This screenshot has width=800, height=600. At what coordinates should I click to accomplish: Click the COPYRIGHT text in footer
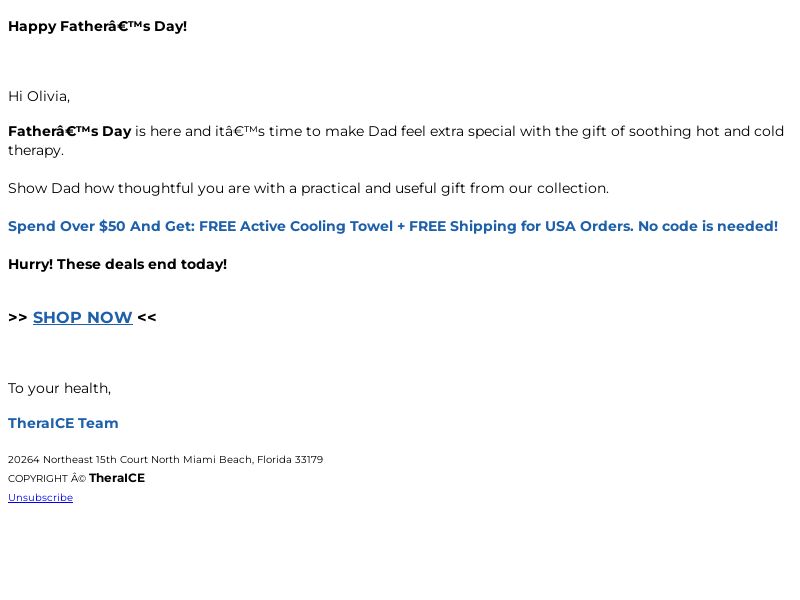click(x=38, y=479)
